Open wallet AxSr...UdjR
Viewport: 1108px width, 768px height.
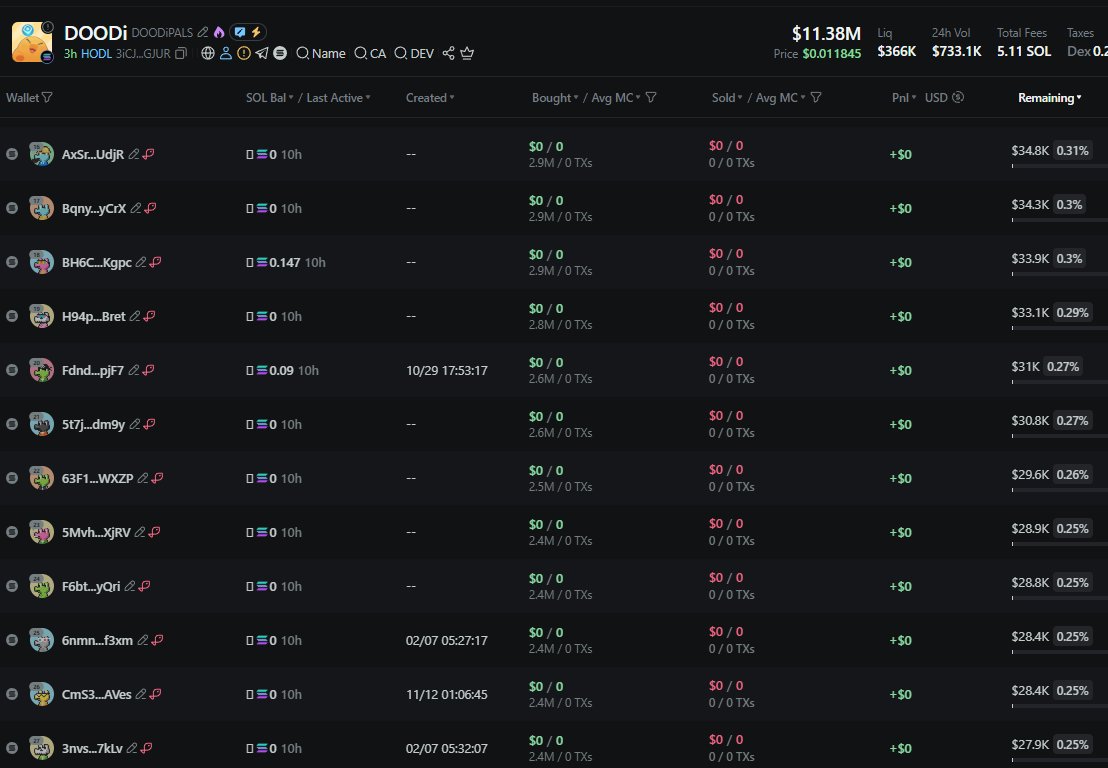coord(93,154)
